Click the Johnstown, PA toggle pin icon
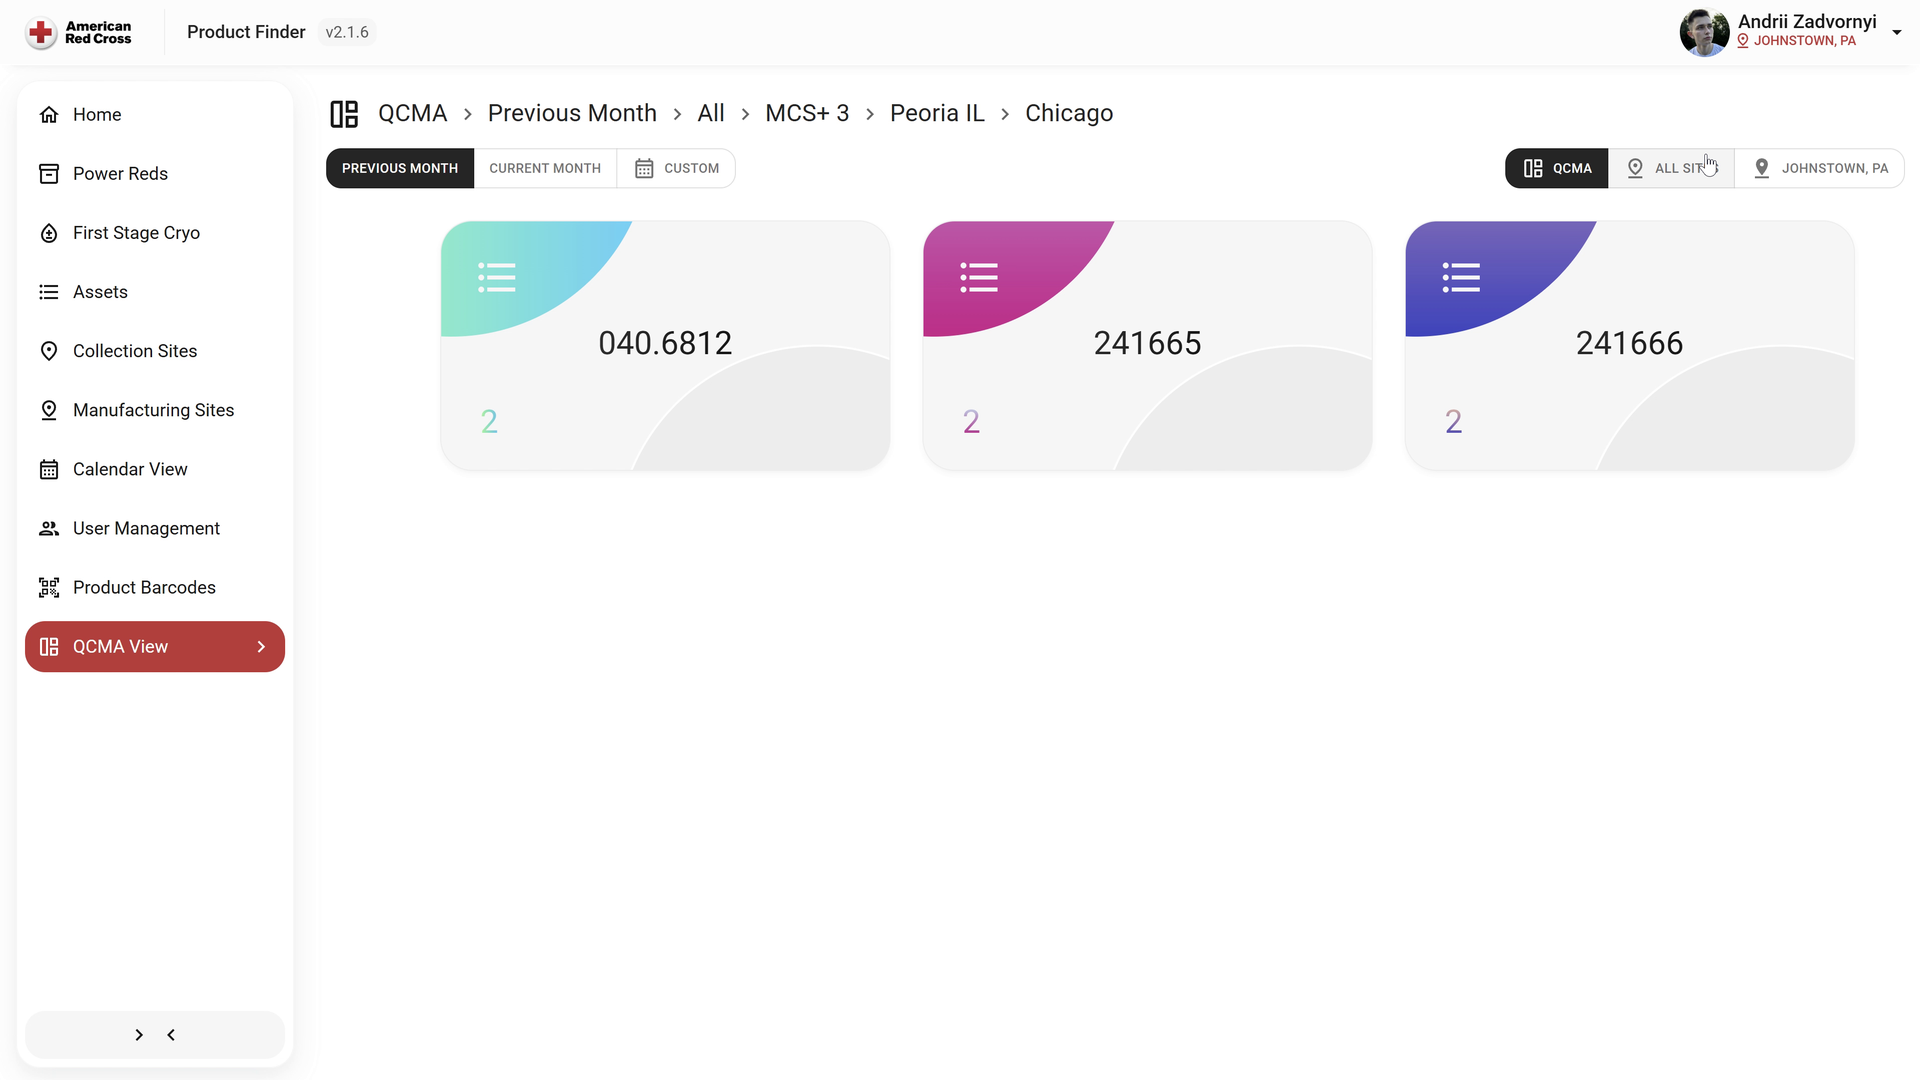 point(1762,168)
